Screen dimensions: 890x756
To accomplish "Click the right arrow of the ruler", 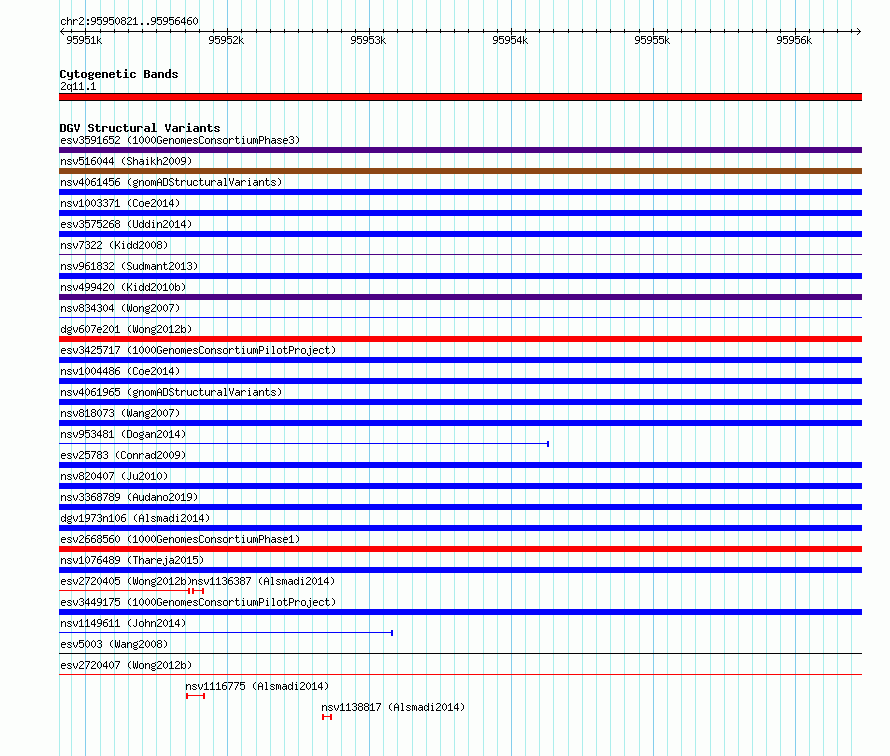I will [x=858, y=31].
